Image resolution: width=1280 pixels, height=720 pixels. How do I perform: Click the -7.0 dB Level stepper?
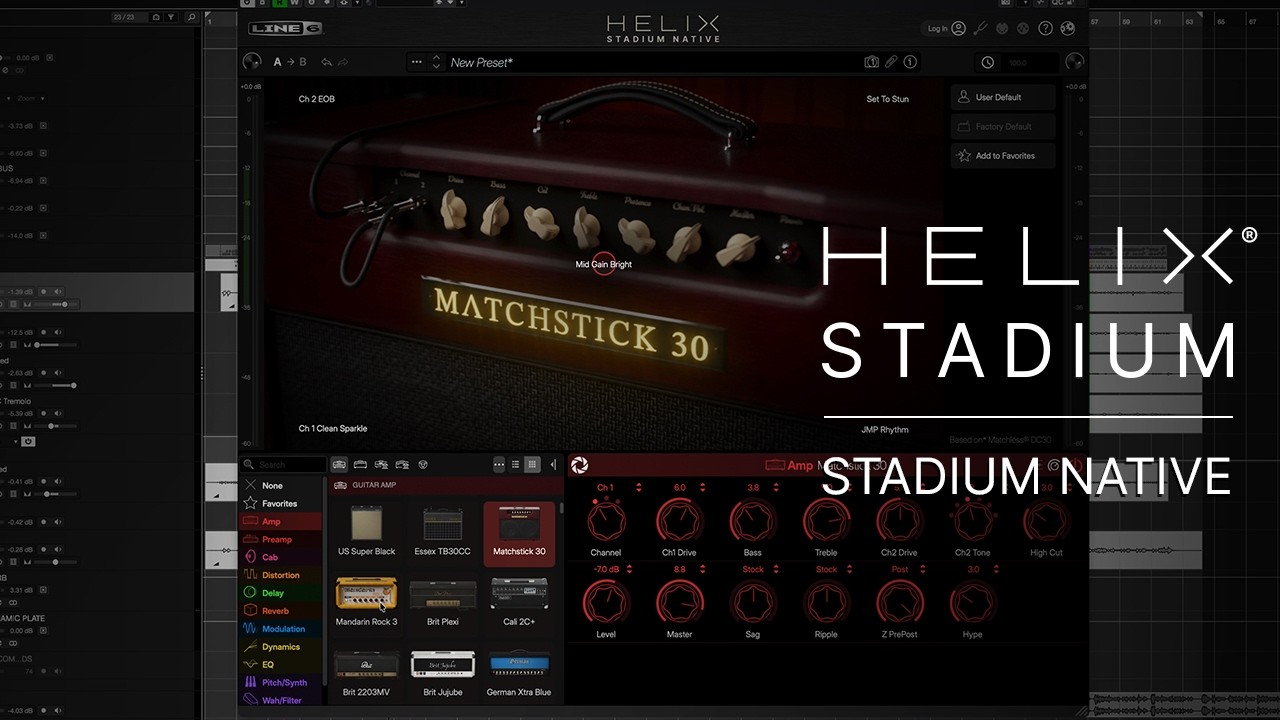(x=628, y=570)
